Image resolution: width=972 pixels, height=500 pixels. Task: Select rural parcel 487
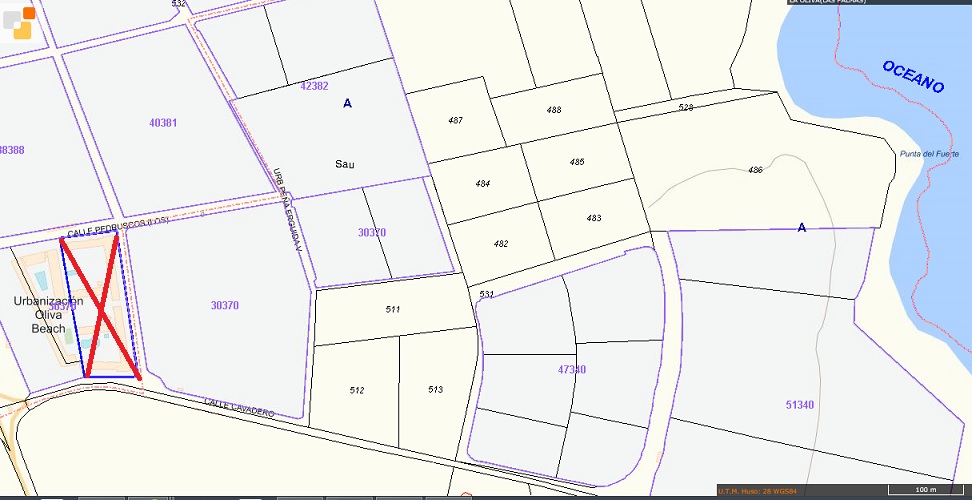click(455, 120)
